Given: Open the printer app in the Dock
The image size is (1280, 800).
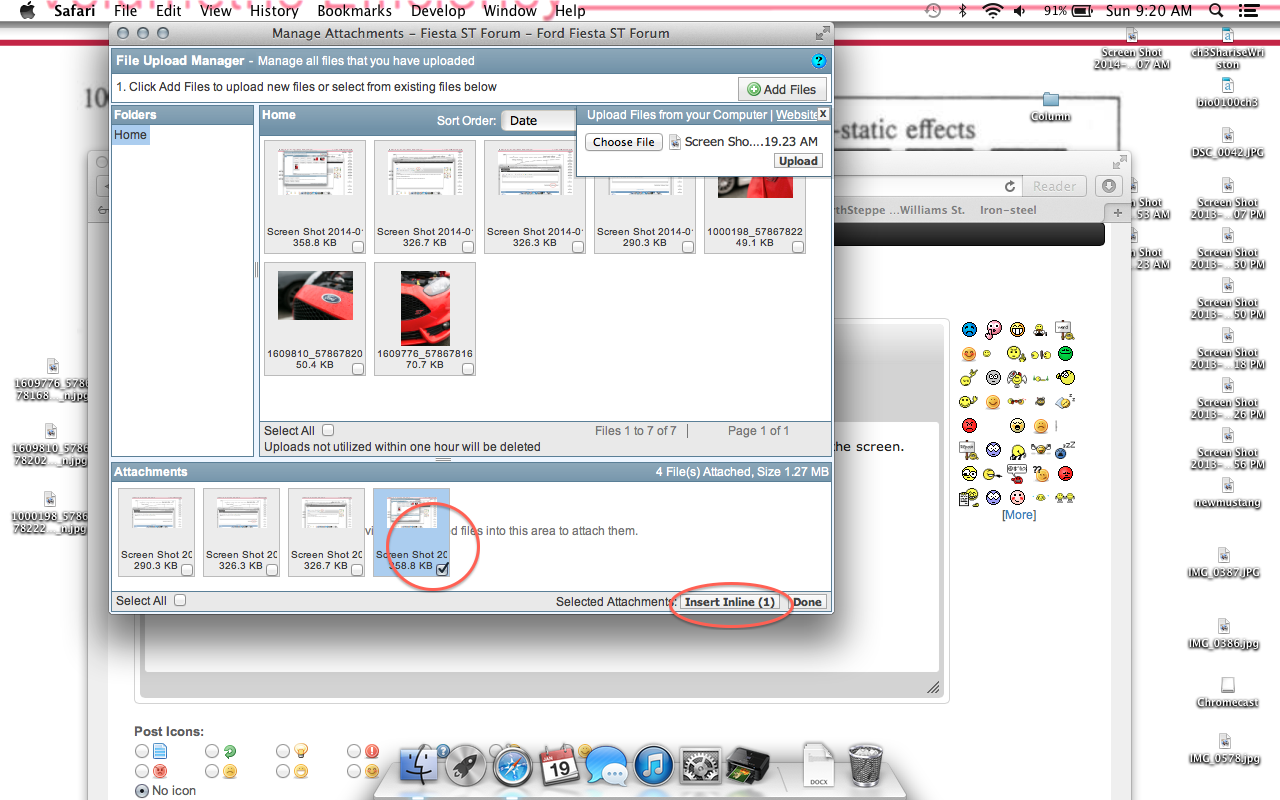Looking at the screenshot, I should pos(747,766).
